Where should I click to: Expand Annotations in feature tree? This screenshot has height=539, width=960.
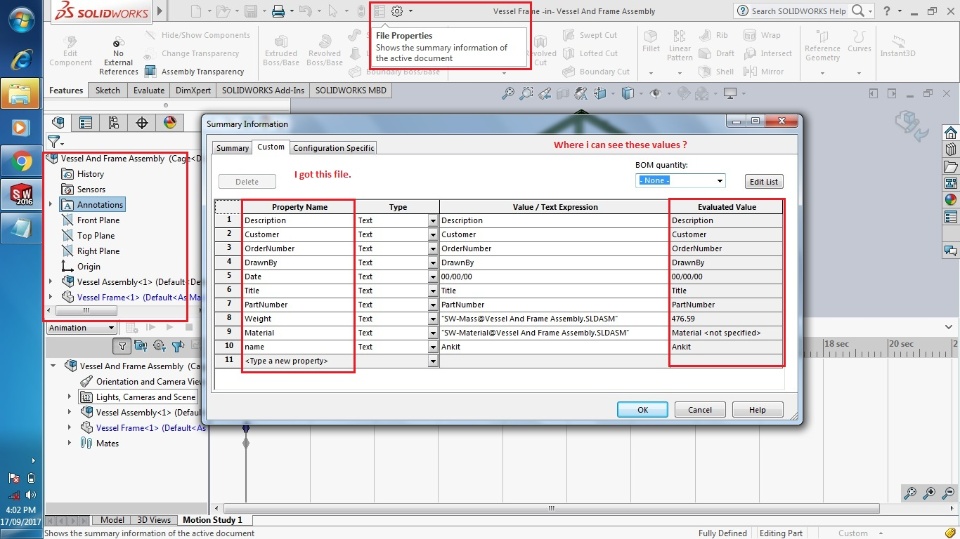click(51, 205)
